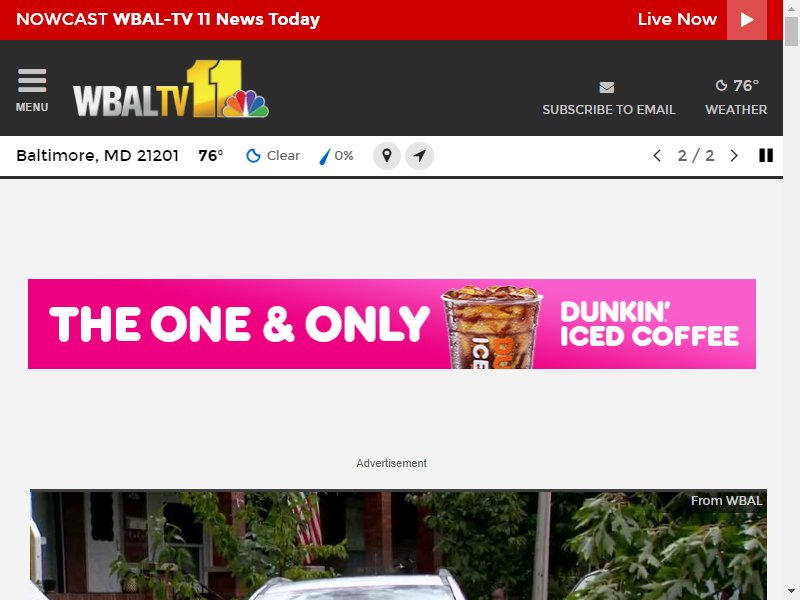The height and width of the screenshot is (600, 800).
Task: Click the 0% precipitation raindrop icon
Action: [324, 156]
